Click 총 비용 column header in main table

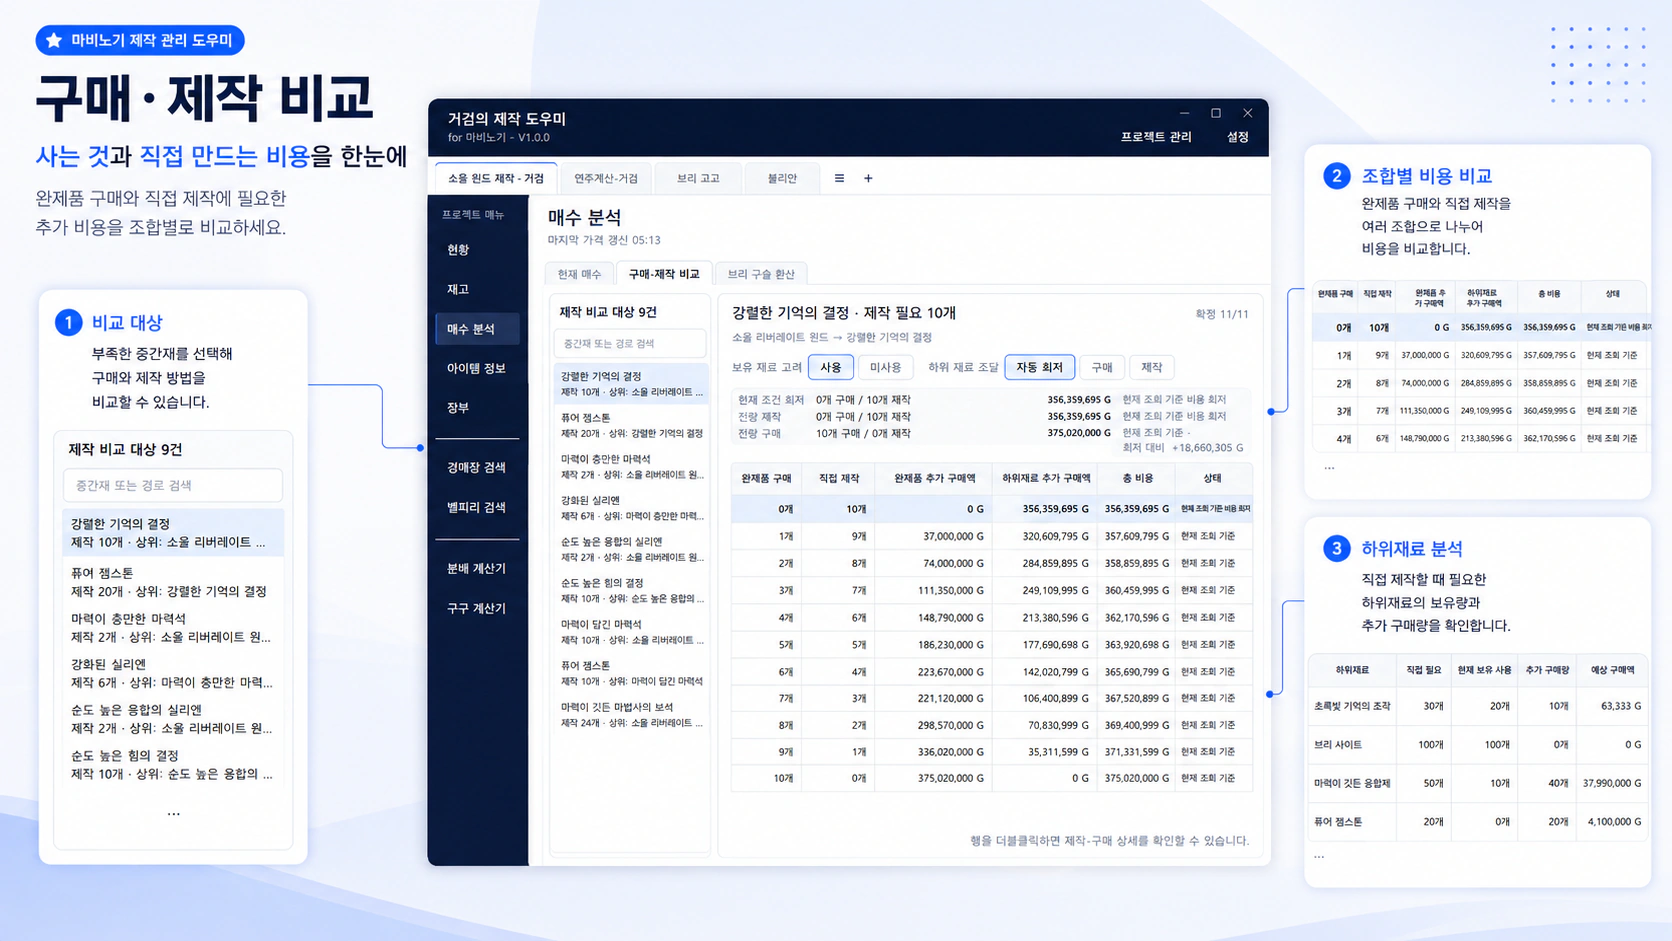click(x=1137, y=478)
